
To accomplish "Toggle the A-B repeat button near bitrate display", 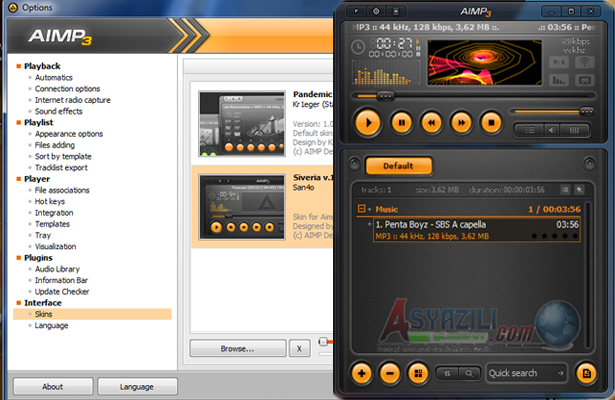I will (559, 62).
